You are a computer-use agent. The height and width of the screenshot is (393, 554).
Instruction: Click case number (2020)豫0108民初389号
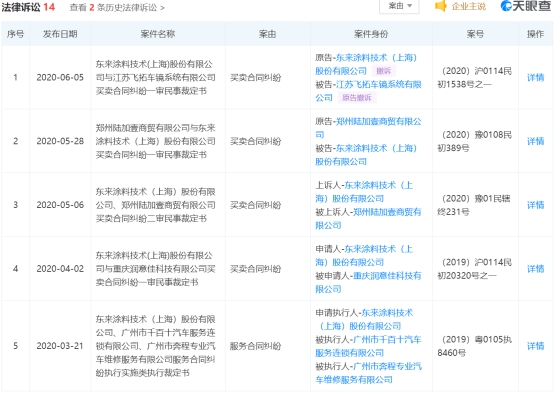coord(475,141)
